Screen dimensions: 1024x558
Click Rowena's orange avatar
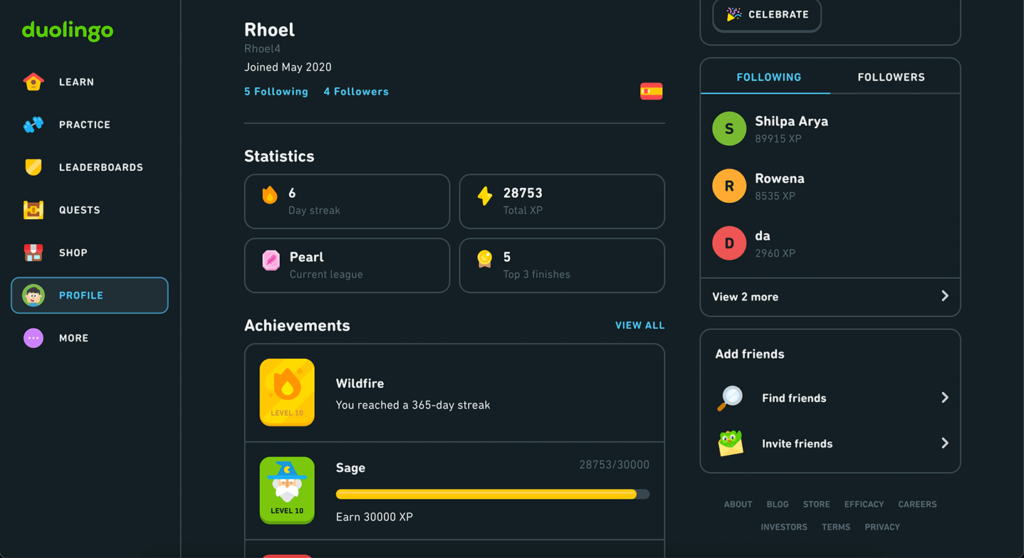[729, 186]
